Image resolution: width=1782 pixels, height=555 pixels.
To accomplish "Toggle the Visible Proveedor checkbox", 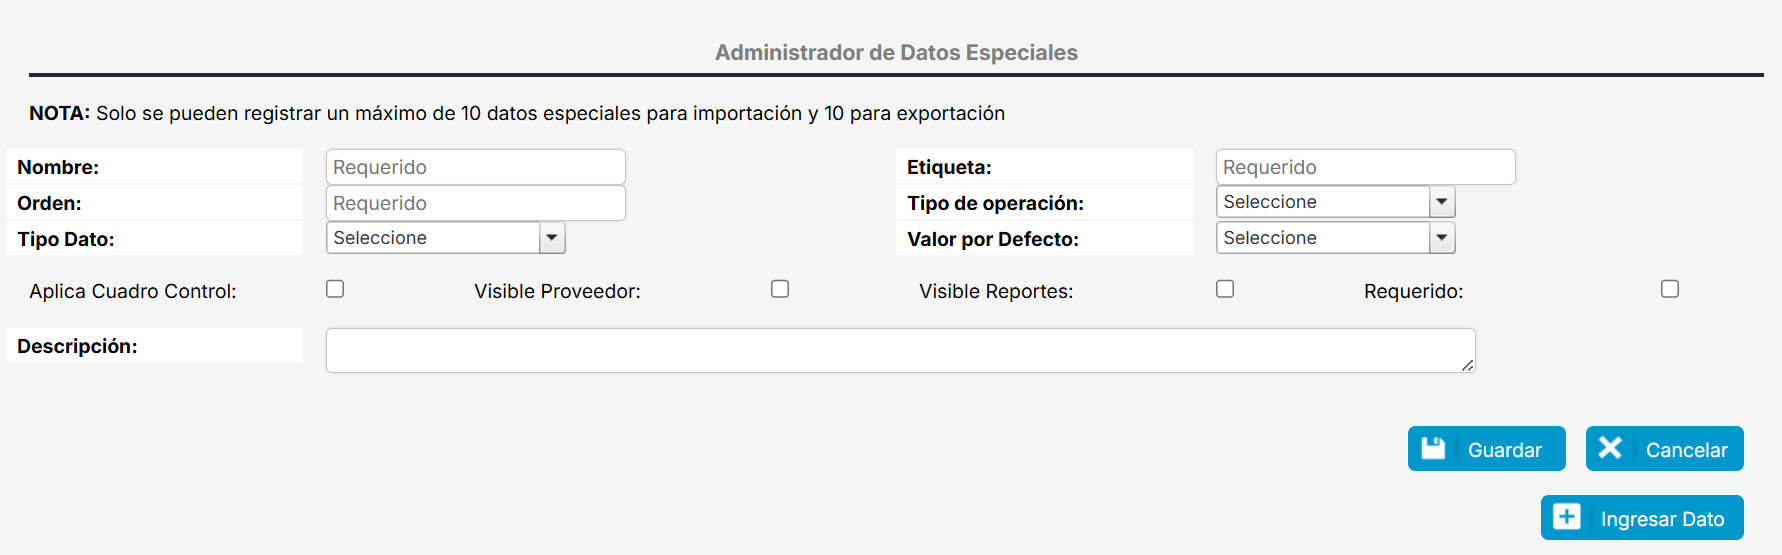I will [x=780, y=289].
